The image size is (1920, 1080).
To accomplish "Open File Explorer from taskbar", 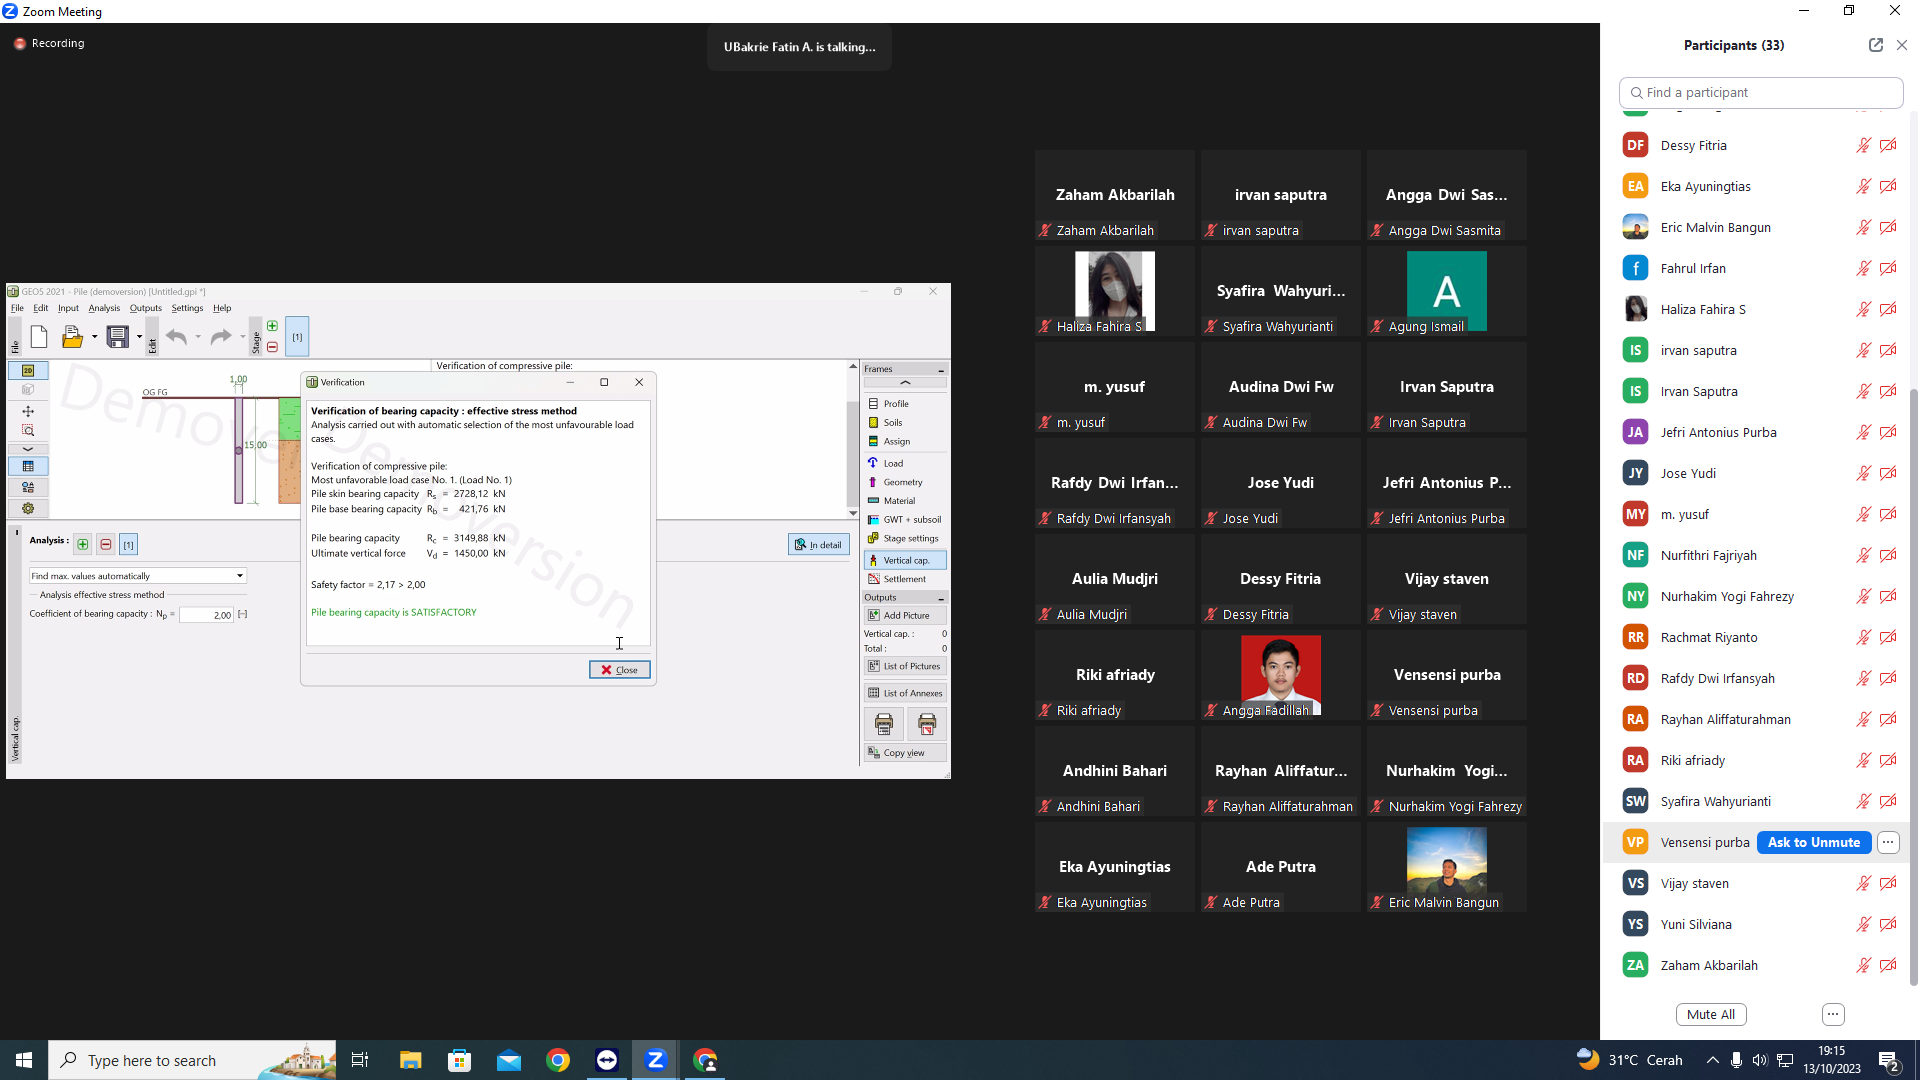I will (410, 1060).
